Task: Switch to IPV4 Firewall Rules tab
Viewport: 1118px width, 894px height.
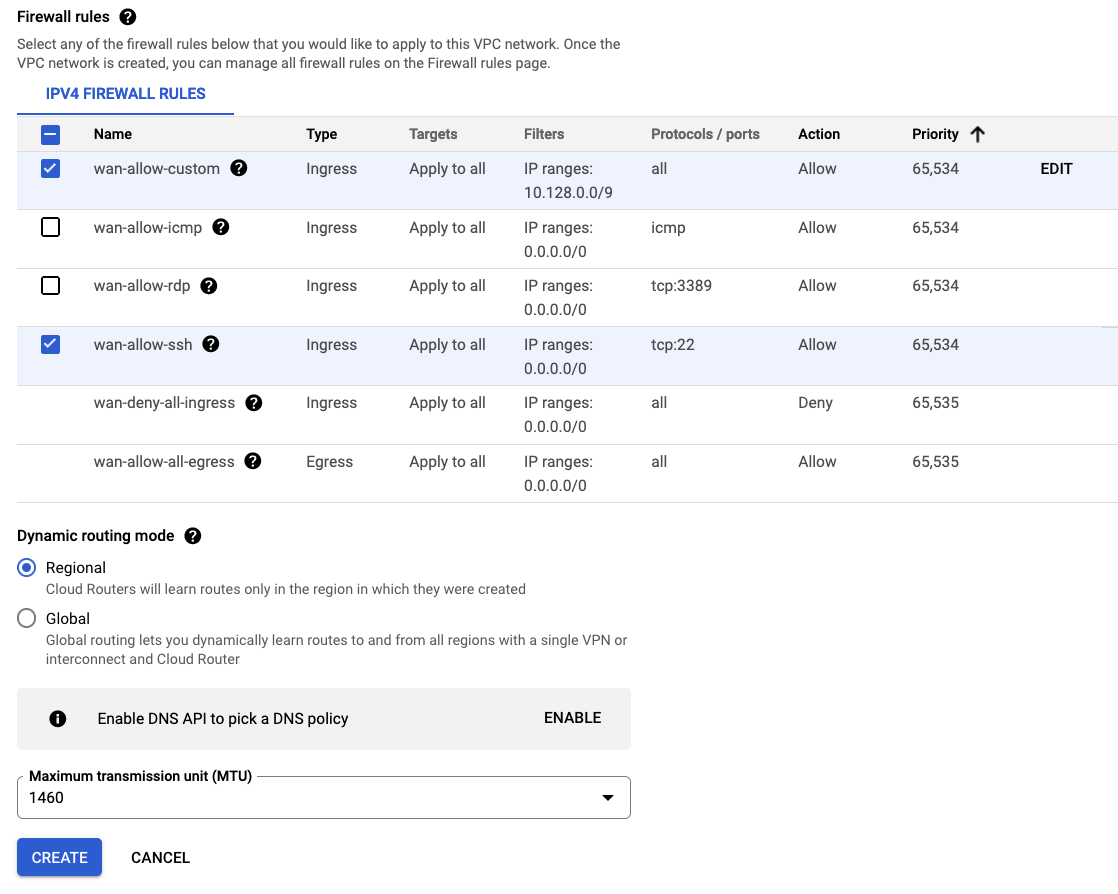Action: tap(126, 94)
